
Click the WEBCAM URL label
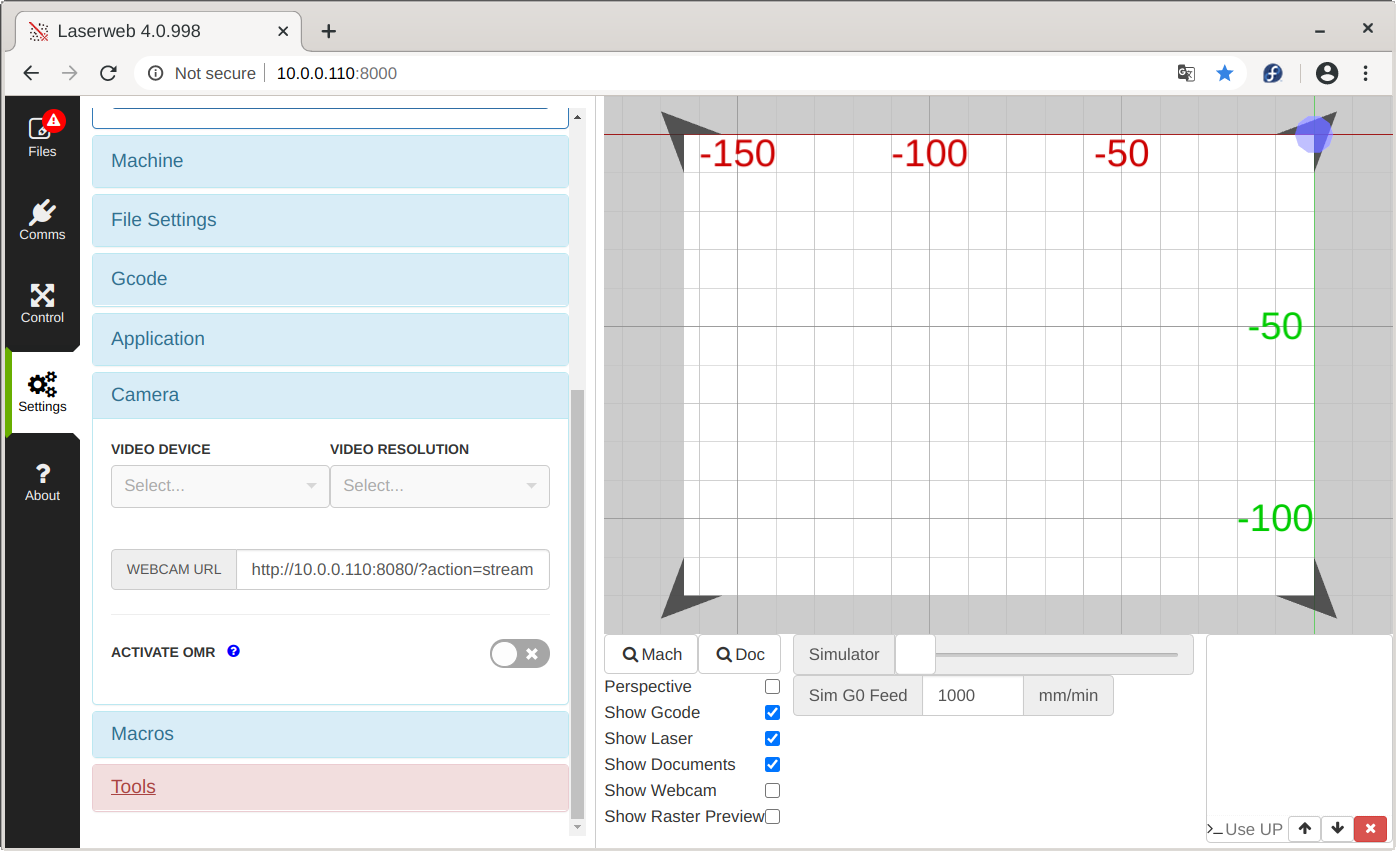click(174, 570)
